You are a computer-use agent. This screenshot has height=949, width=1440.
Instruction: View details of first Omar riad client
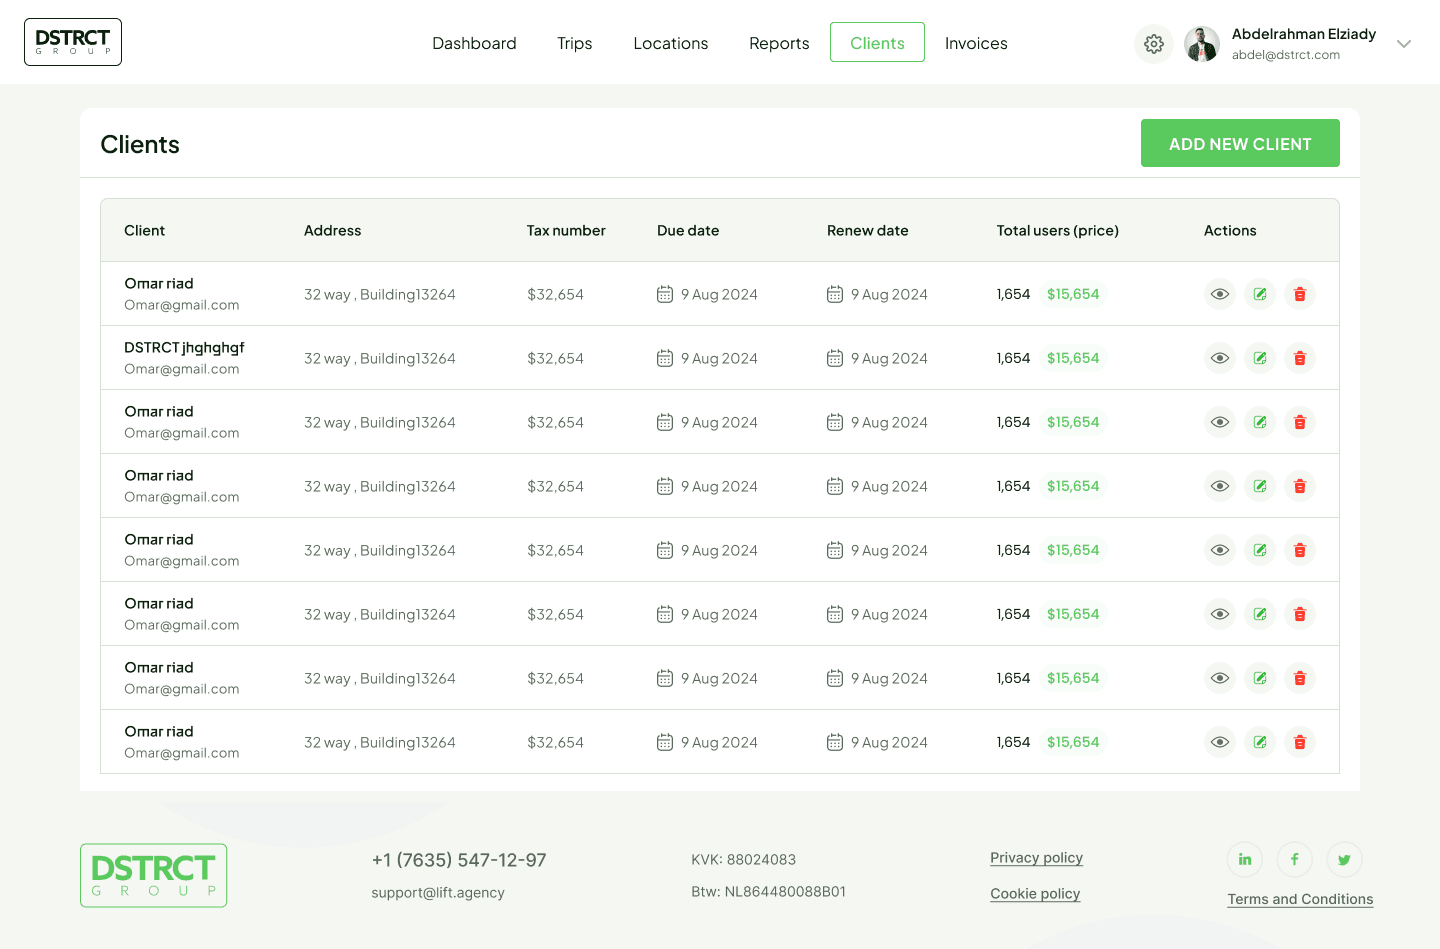[1219, 294]
